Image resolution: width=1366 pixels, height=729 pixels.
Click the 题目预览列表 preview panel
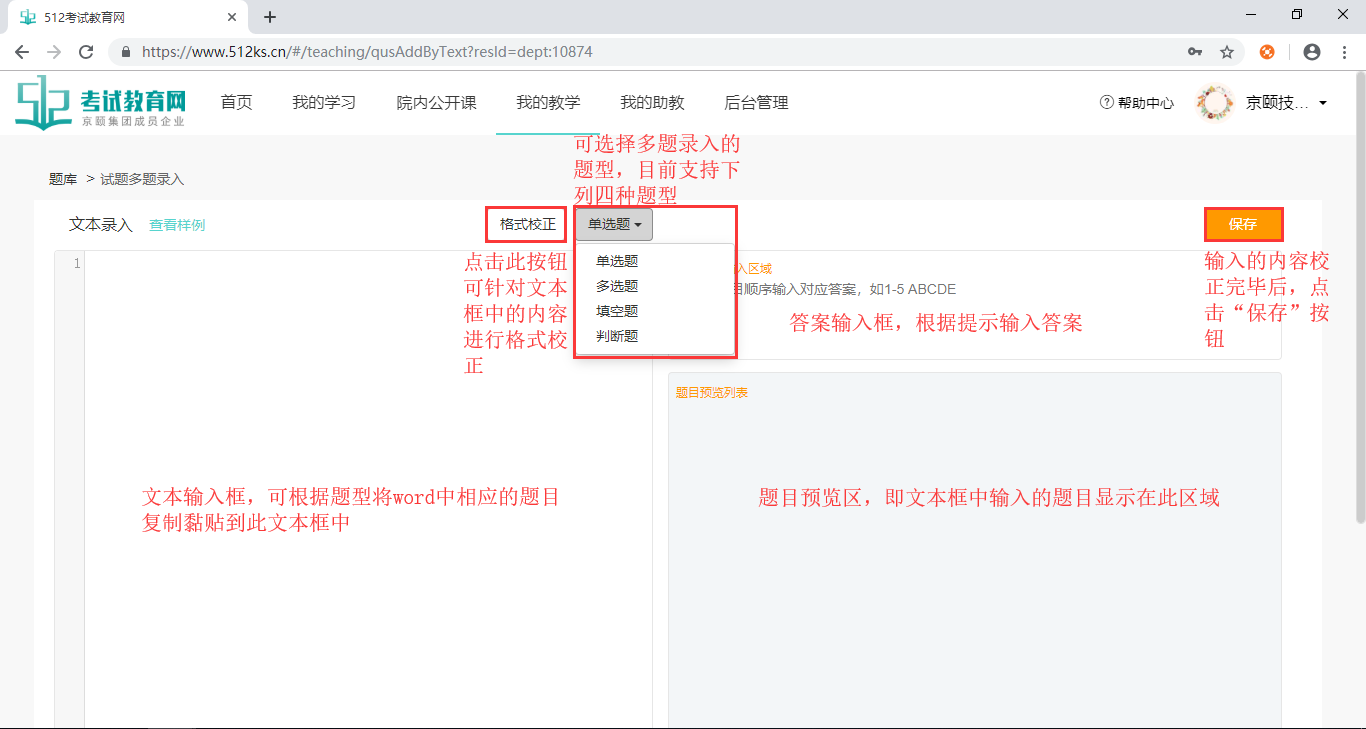tap(975, 550)
